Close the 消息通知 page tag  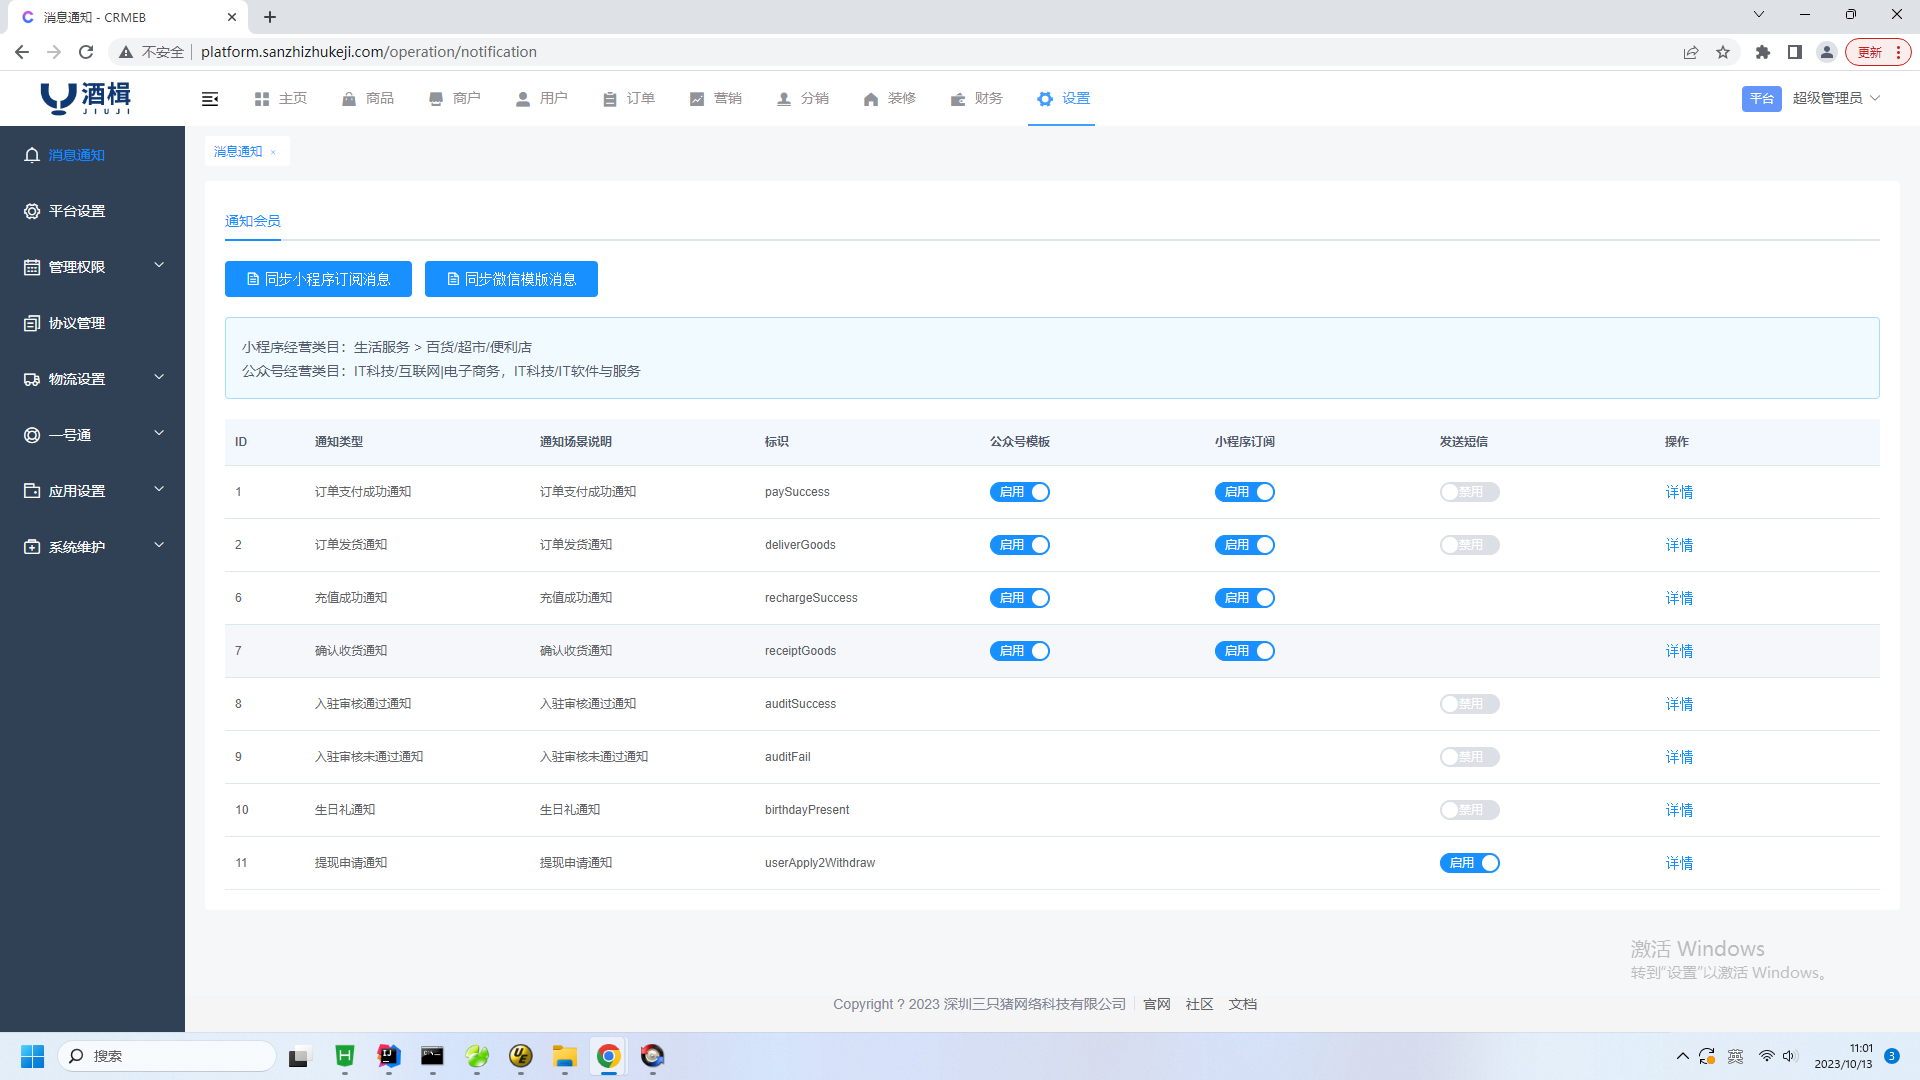[x=273, y=152]
